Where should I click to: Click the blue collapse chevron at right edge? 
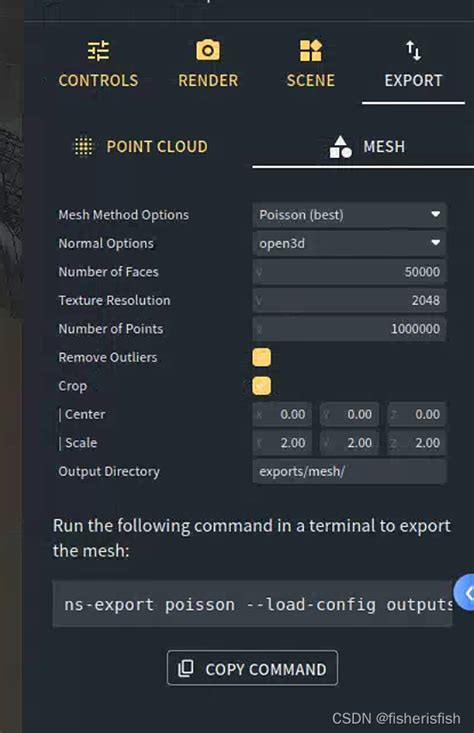pyautogui.click(x=465, y=593)
